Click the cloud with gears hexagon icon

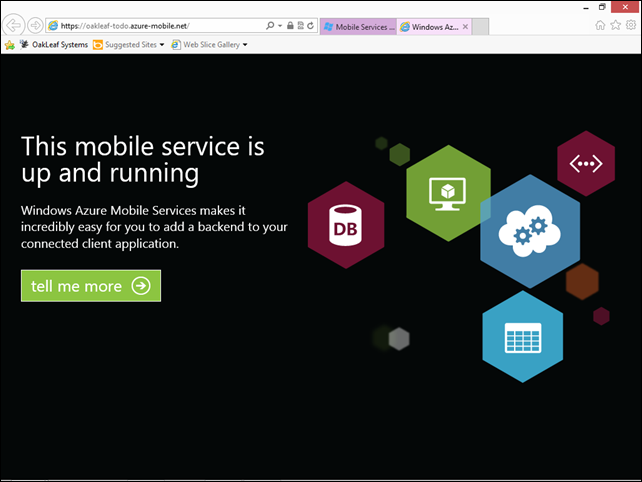tap(530, 231)
